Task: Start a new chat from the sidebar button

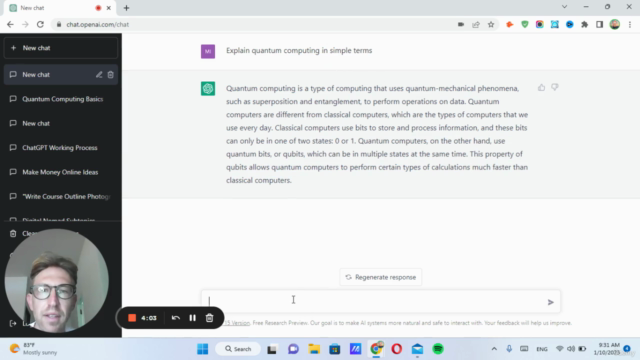Action: (x=61, y=48)
